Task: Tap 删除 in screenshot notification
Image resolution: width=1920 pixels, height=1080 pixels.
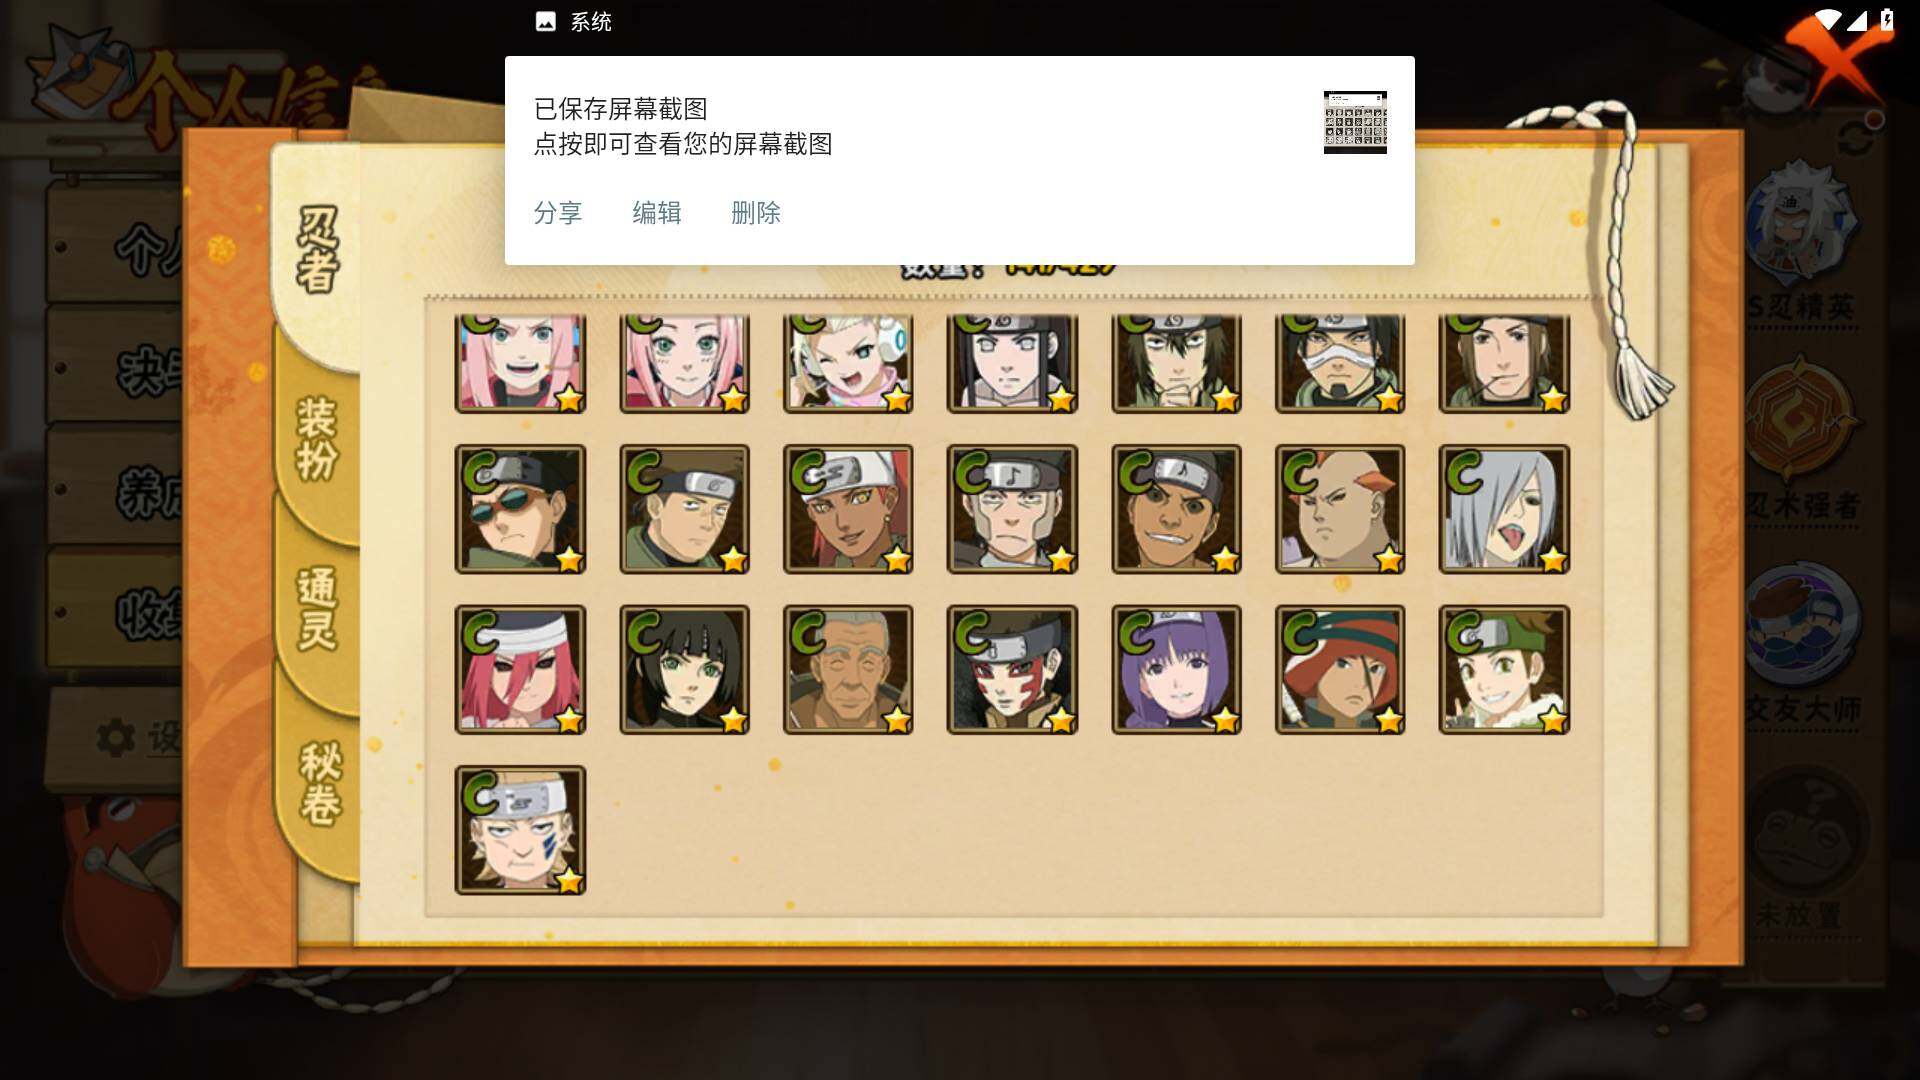Action: [756, 213]
